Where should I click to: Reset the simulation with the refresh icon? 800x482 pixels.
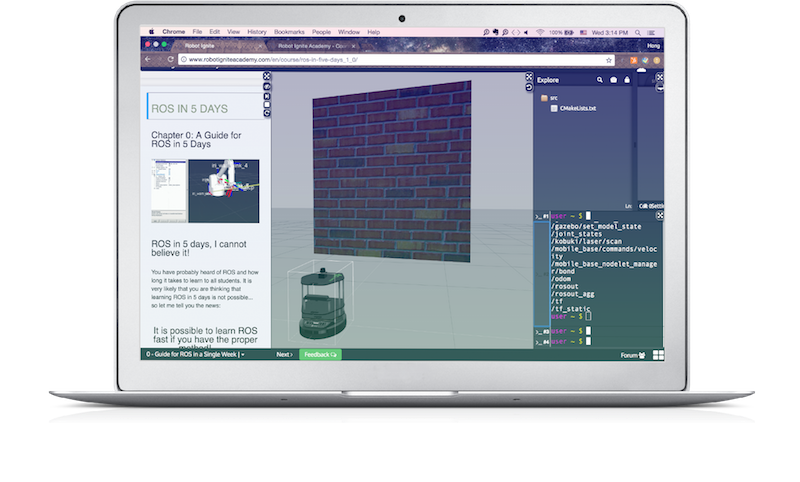pyautogui.click(x=267, y=86)
